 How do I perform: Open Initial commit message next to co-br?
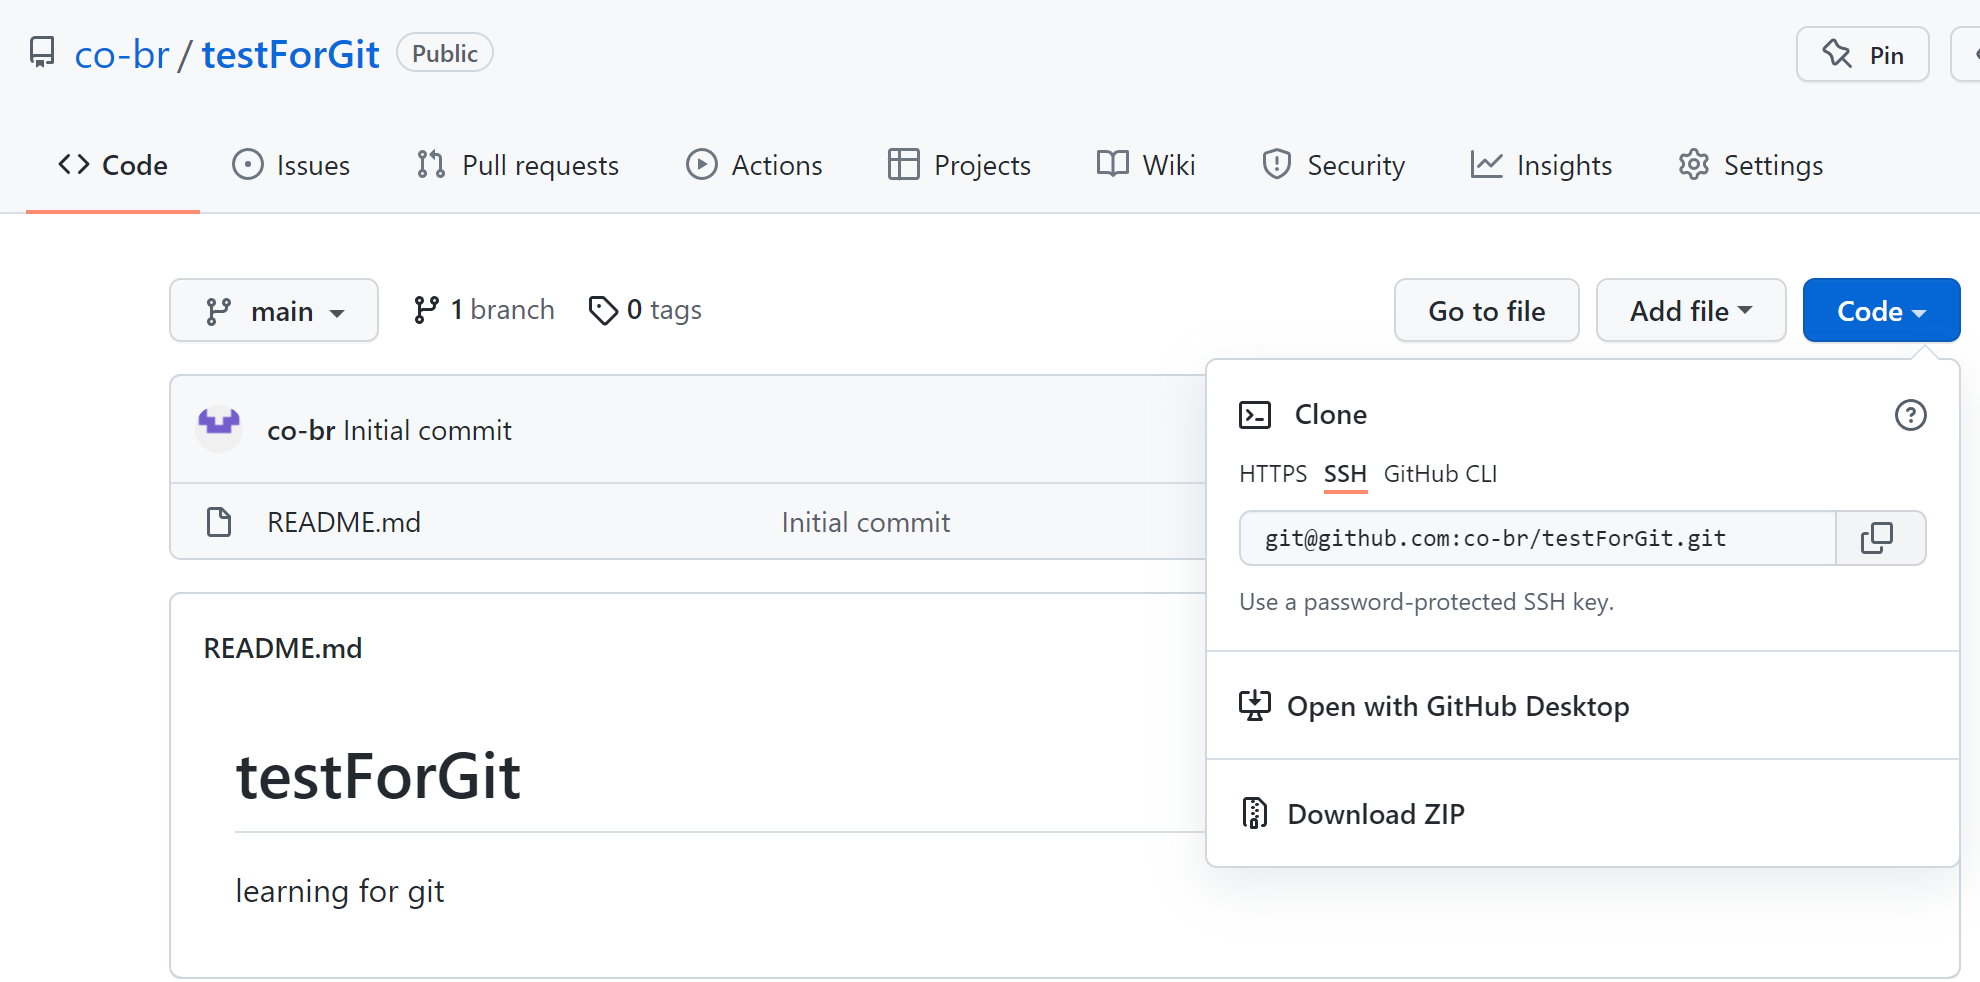click(x=427, y=430)
